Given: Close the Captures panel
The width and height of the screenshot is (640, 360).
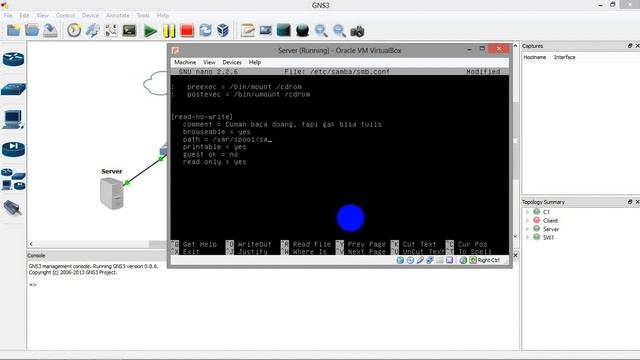Looking at the screenshot, I should [637, 46].
